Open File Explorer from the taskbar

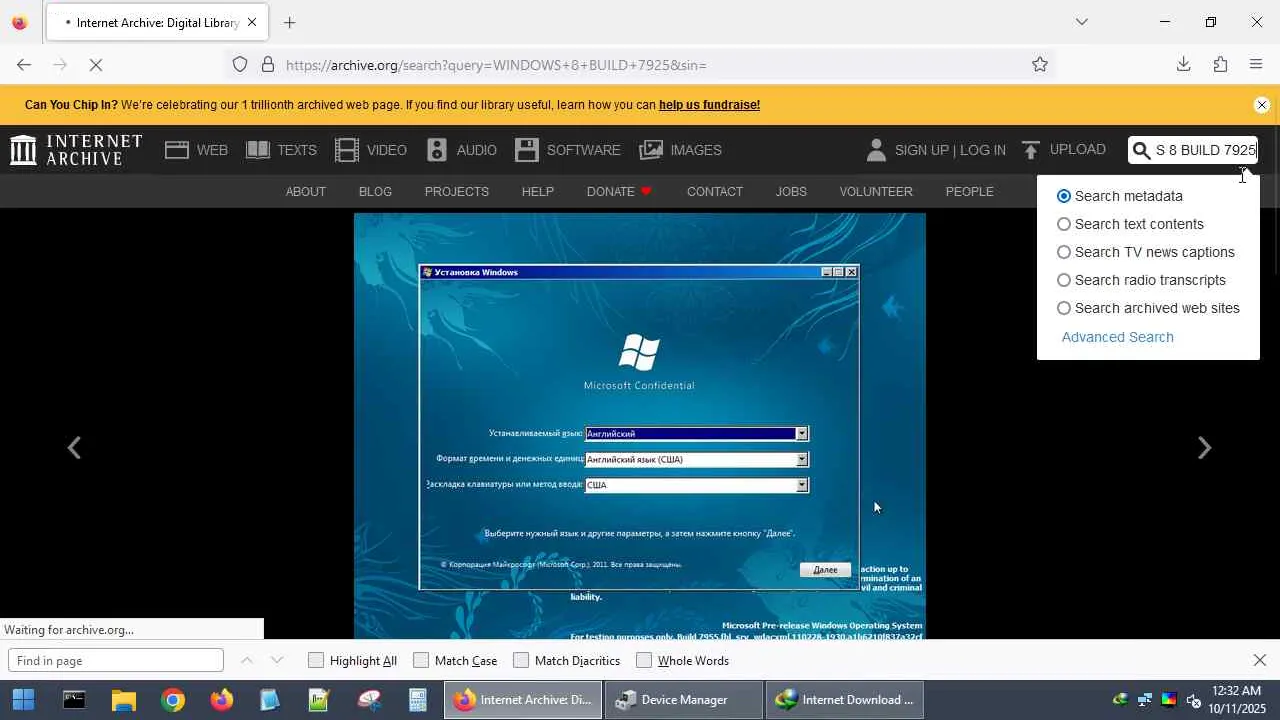click(x=123, y=700)
